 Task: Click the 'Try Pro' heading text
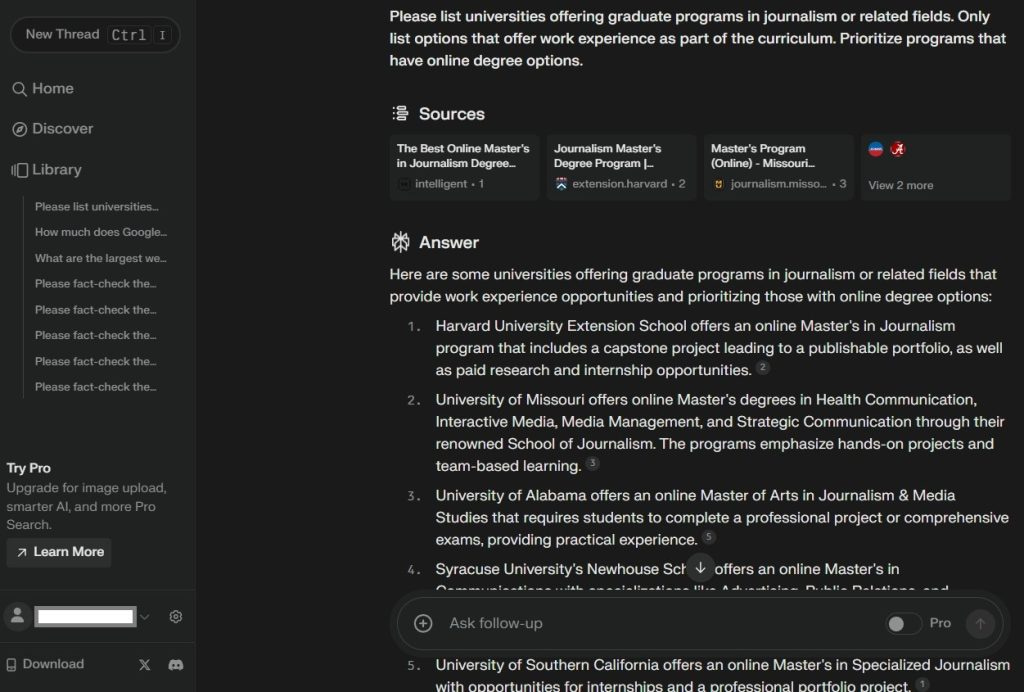click(29, 468)
